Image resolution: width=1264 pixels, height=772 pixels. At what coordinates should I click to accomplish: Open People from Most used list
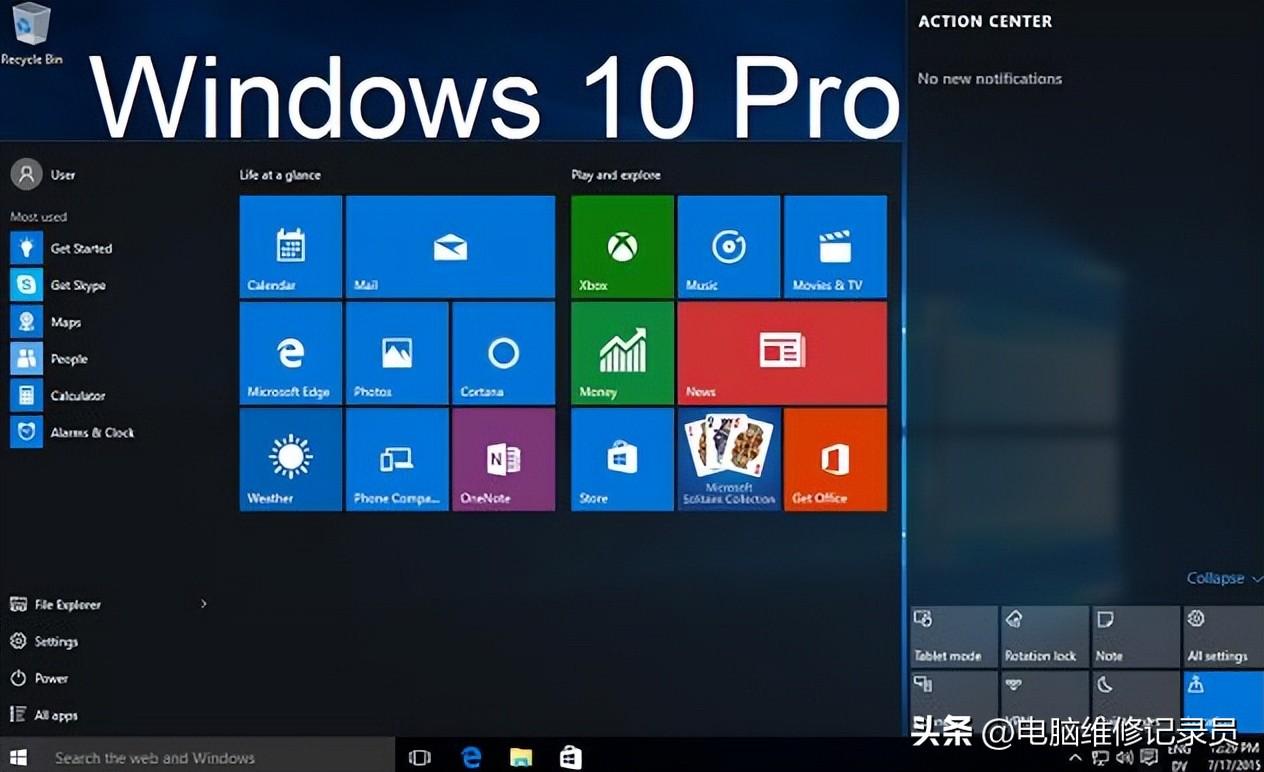click(49, 359)
